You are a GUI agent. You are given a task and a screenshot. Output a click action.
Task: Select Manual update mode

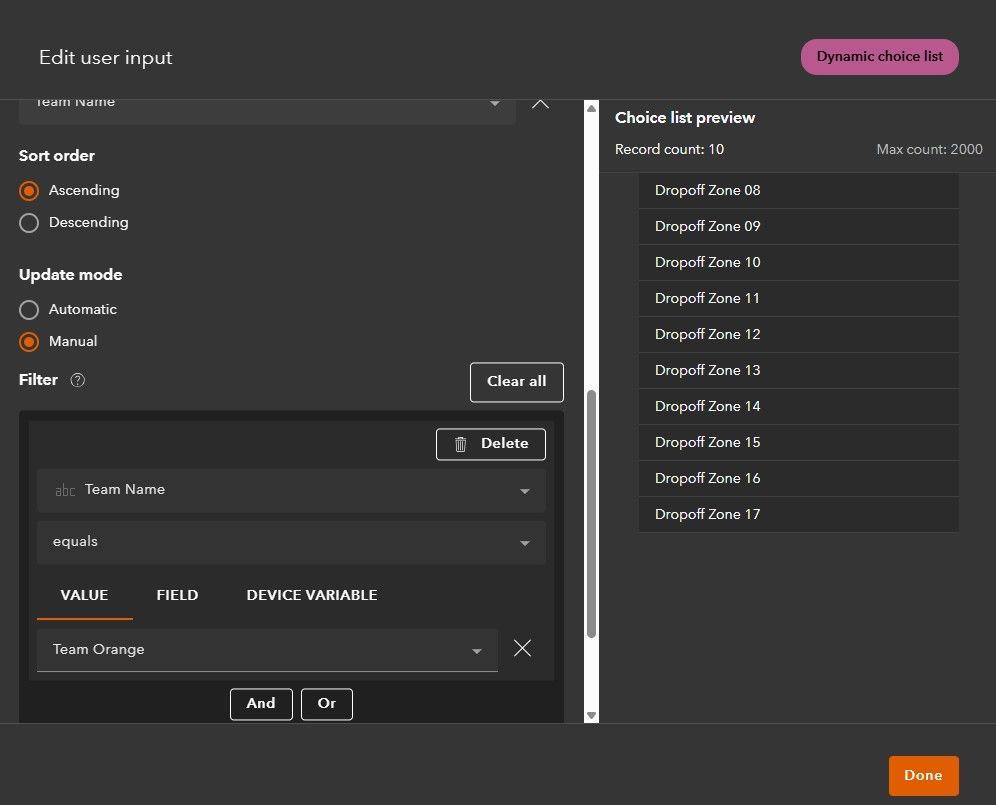coord(29,342)
